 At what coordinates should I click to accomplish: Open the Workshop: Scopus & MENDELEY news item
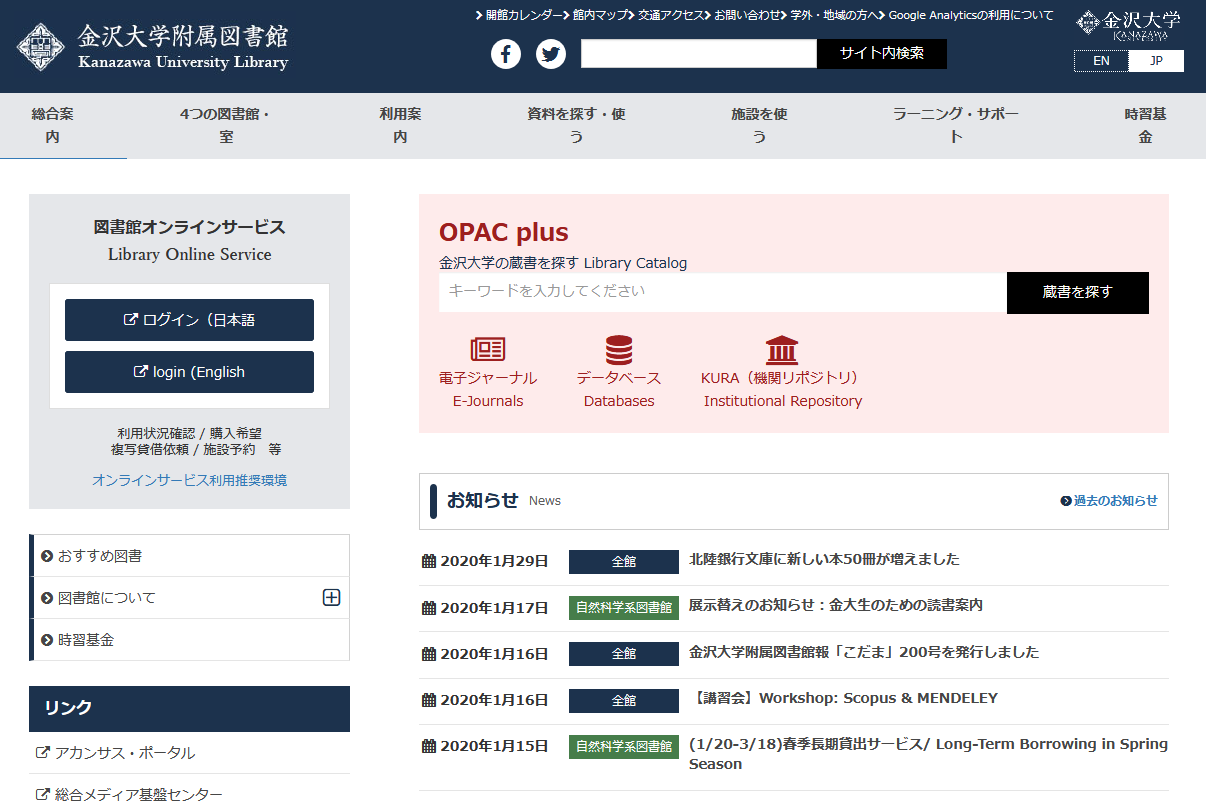(843, 698)
